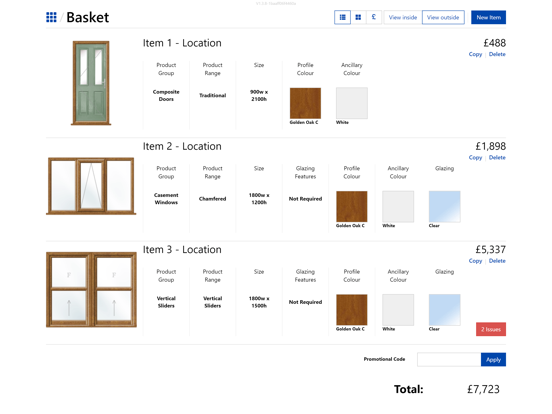This screenshot has height=414, width=552.
Task: Click the 1800w x 1500h size
Action: click(259, 302)
